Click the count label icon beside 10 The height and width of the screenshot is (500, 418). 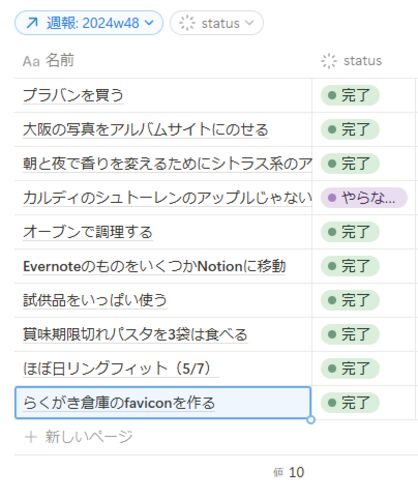278,472
